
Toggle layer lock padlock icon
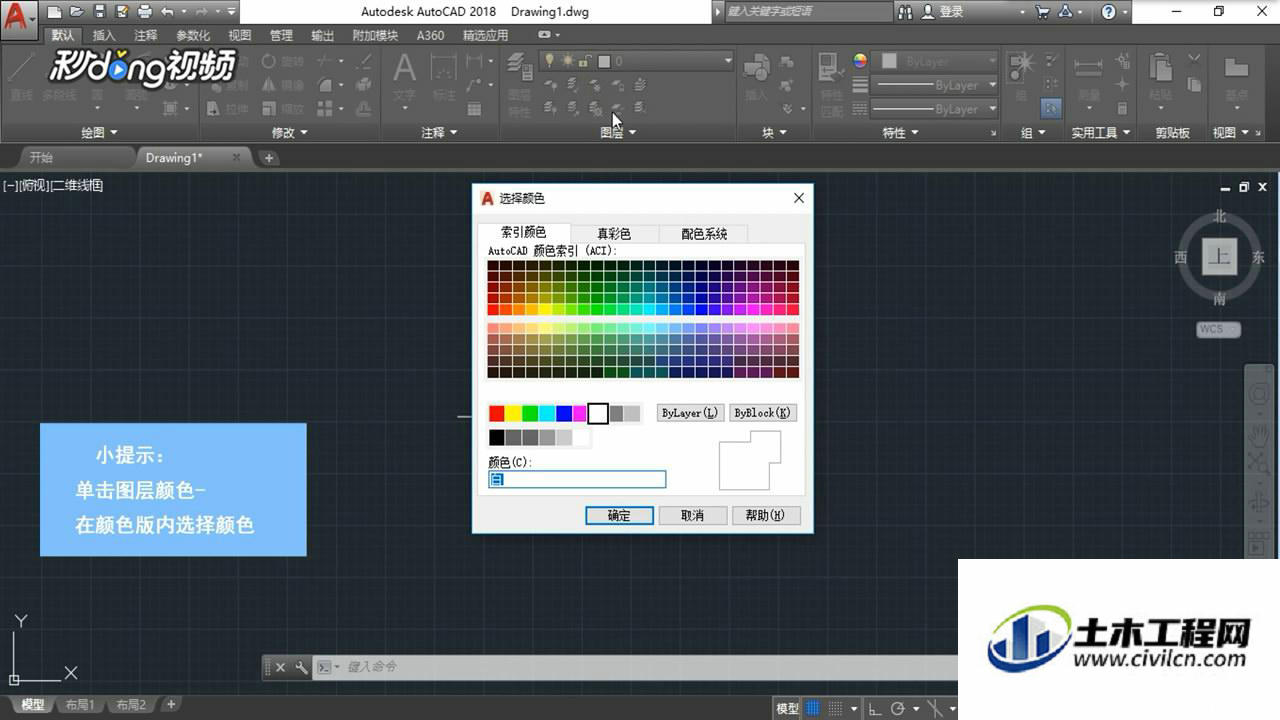584,61
